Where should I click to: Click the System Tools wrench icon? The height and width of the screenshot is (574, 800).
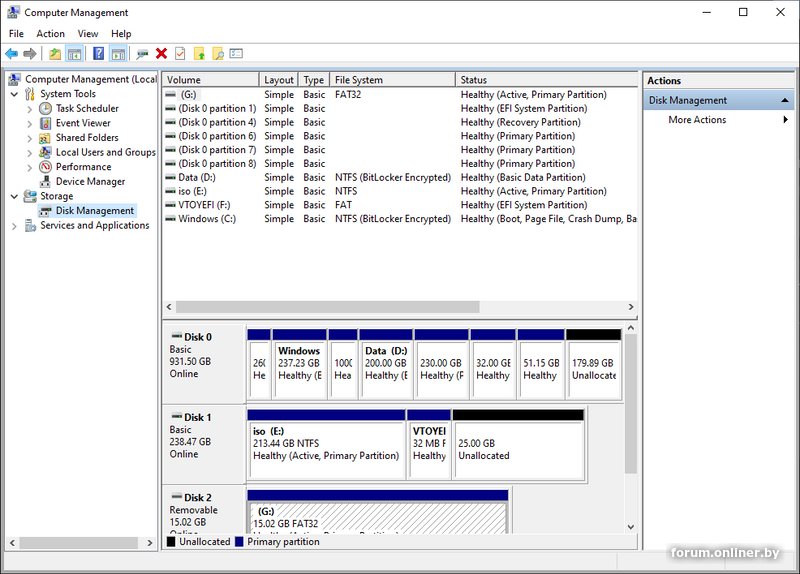[x=30, y=93]
